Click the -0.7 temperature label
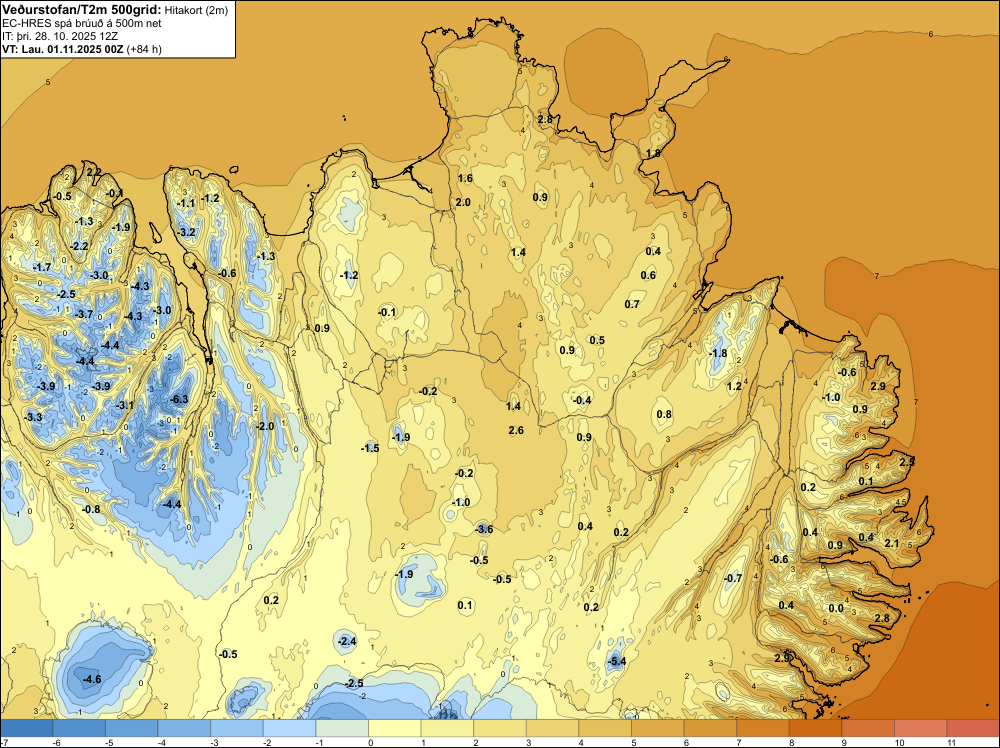The image size is (1000, 748). pos(733,578)
